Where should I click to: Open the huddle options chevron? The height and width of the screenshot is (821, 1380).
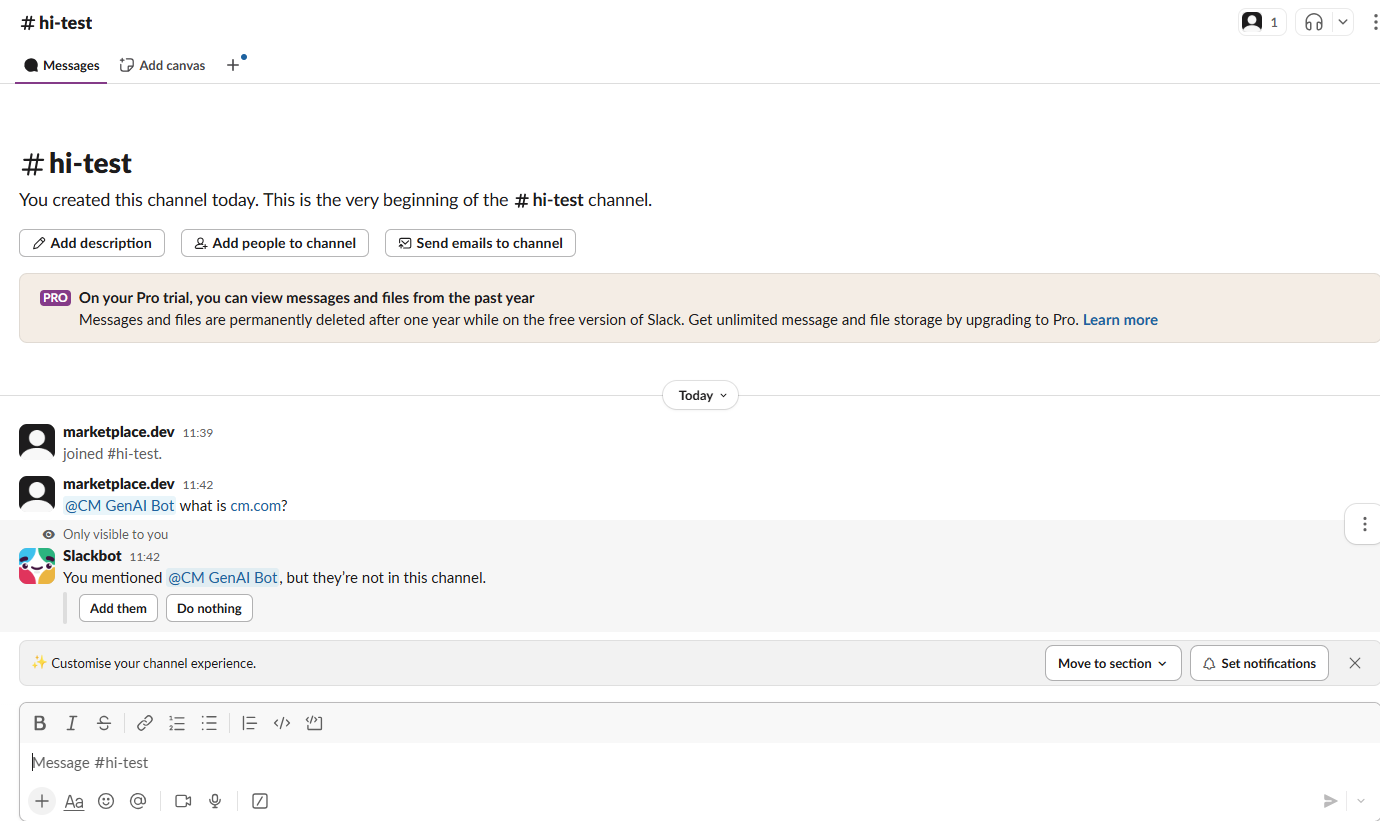(1343, 22)
